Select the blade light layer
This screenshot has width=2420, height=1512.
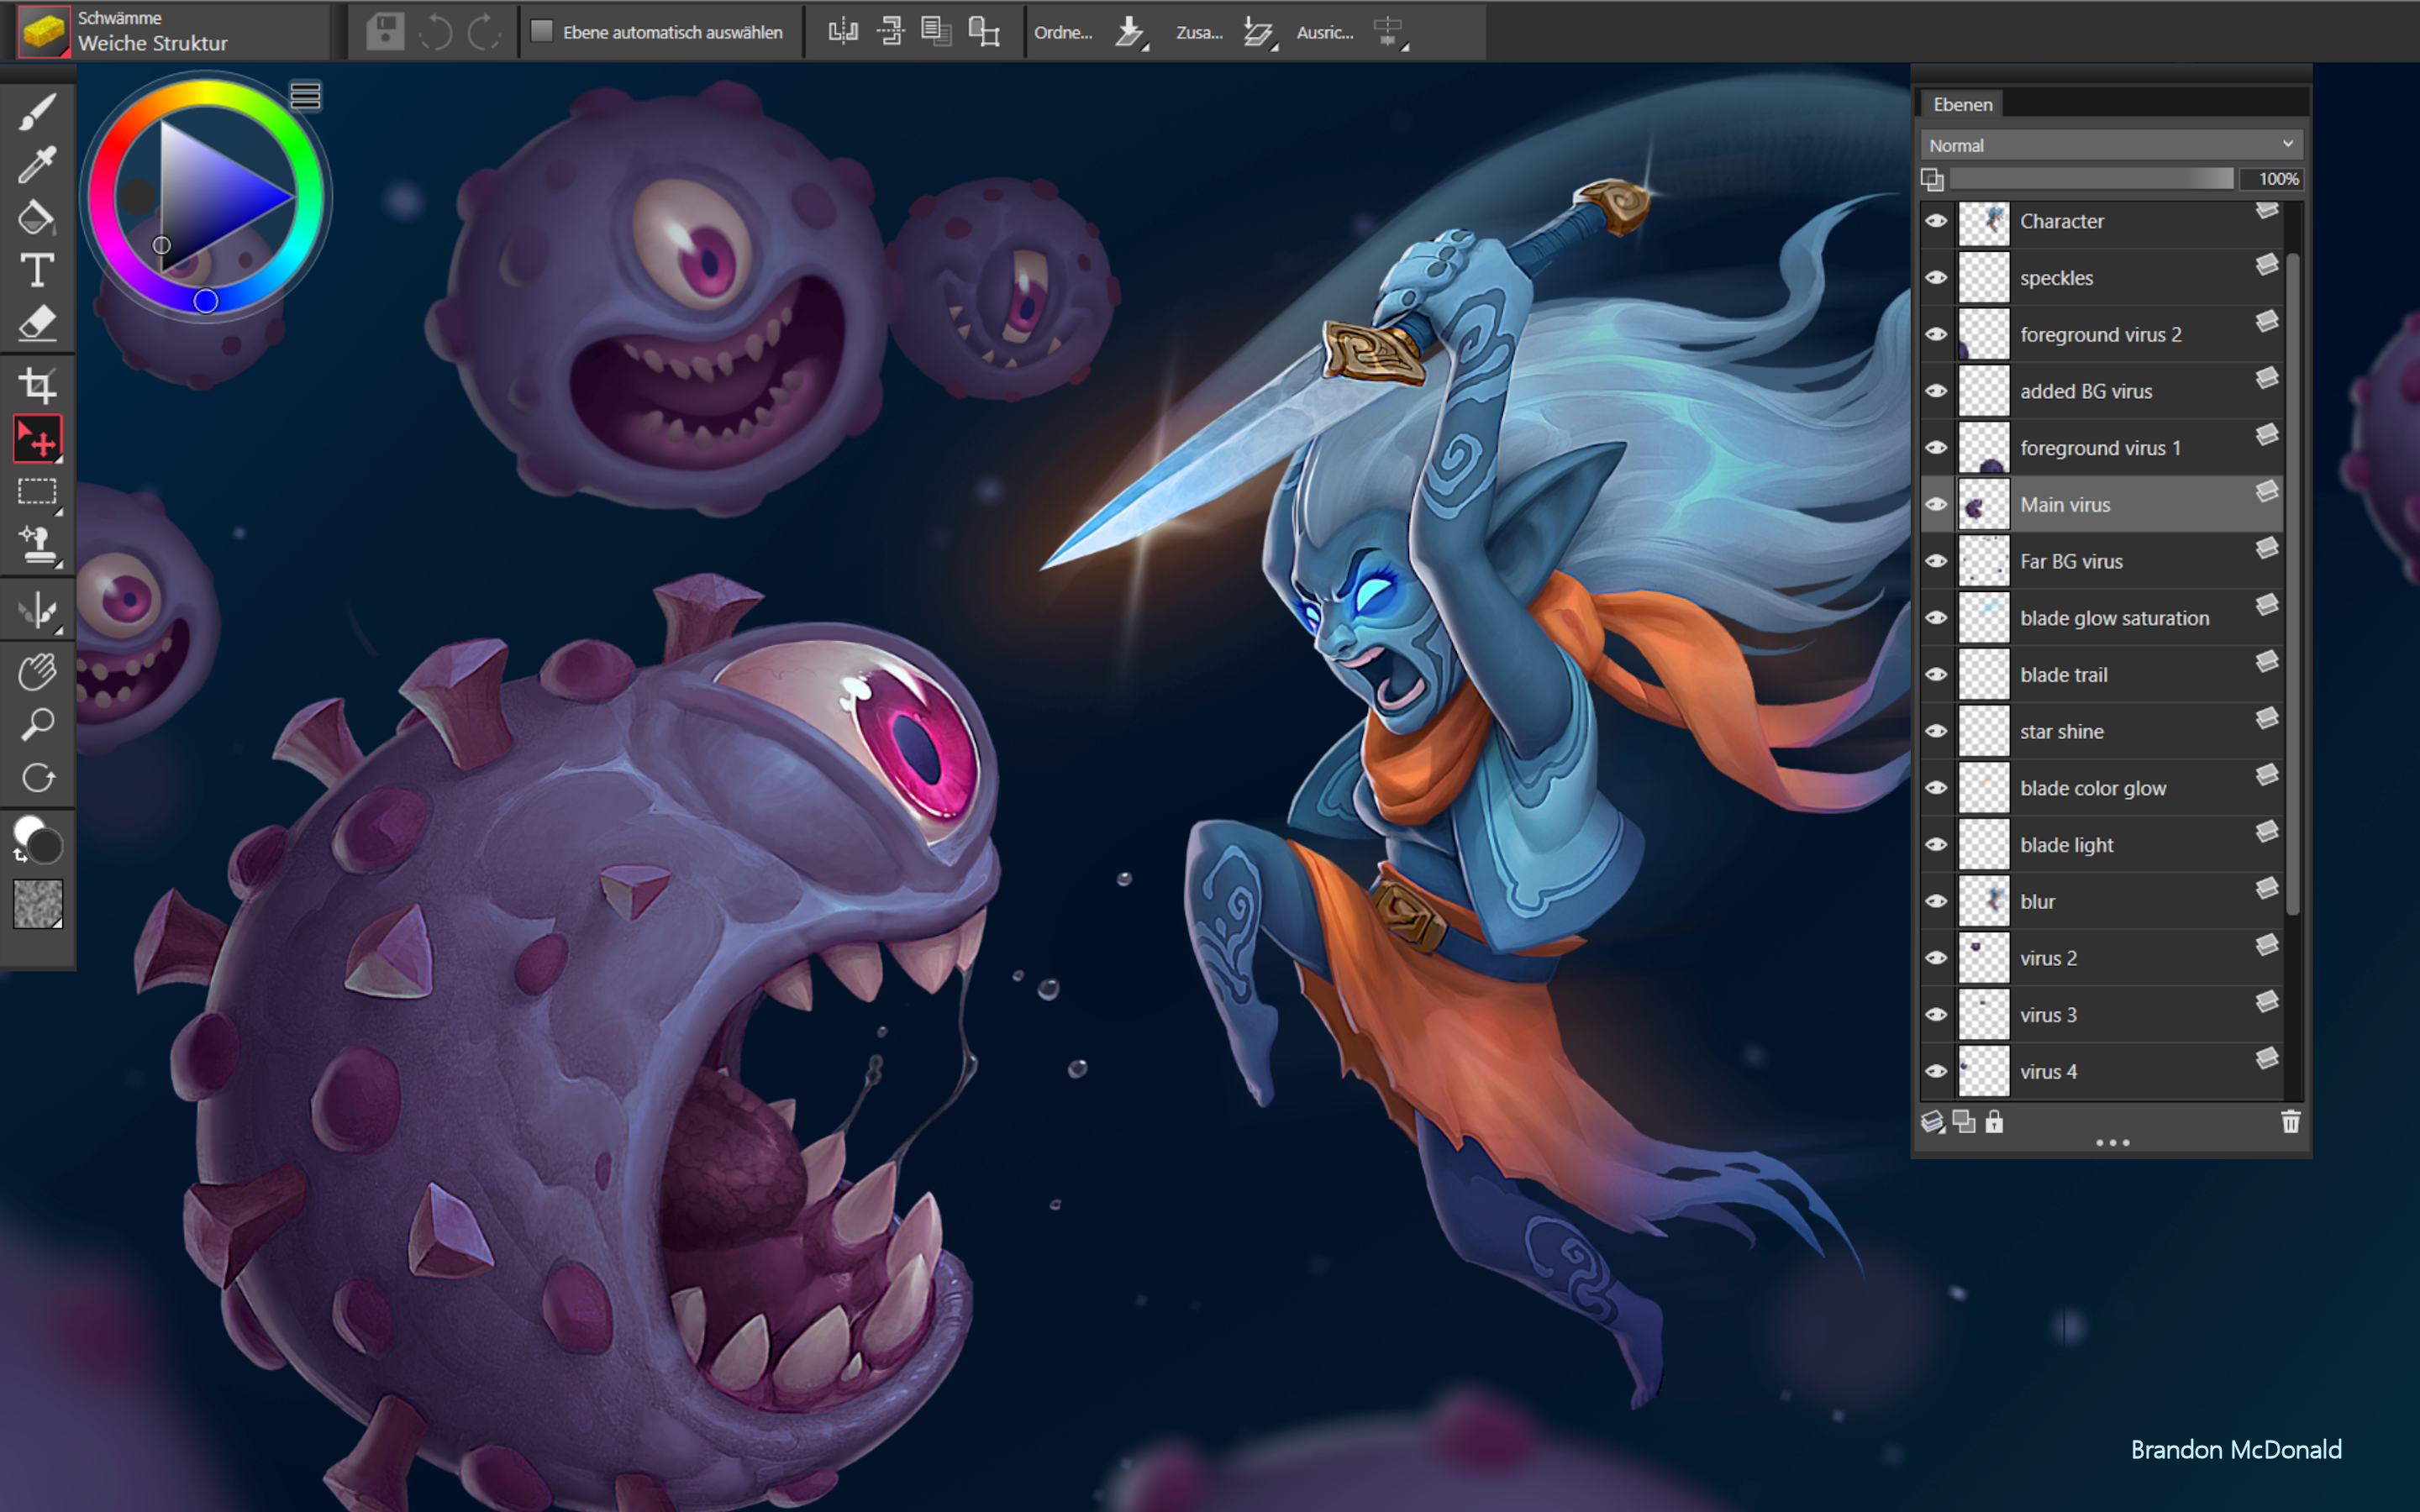[x=2100, y=845]
